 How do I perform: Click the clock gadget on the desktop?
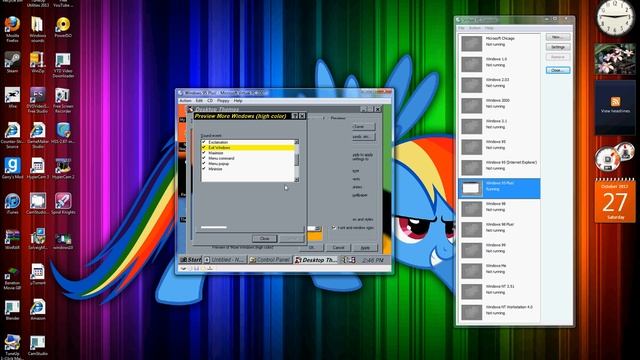click(x=615, y=17)
